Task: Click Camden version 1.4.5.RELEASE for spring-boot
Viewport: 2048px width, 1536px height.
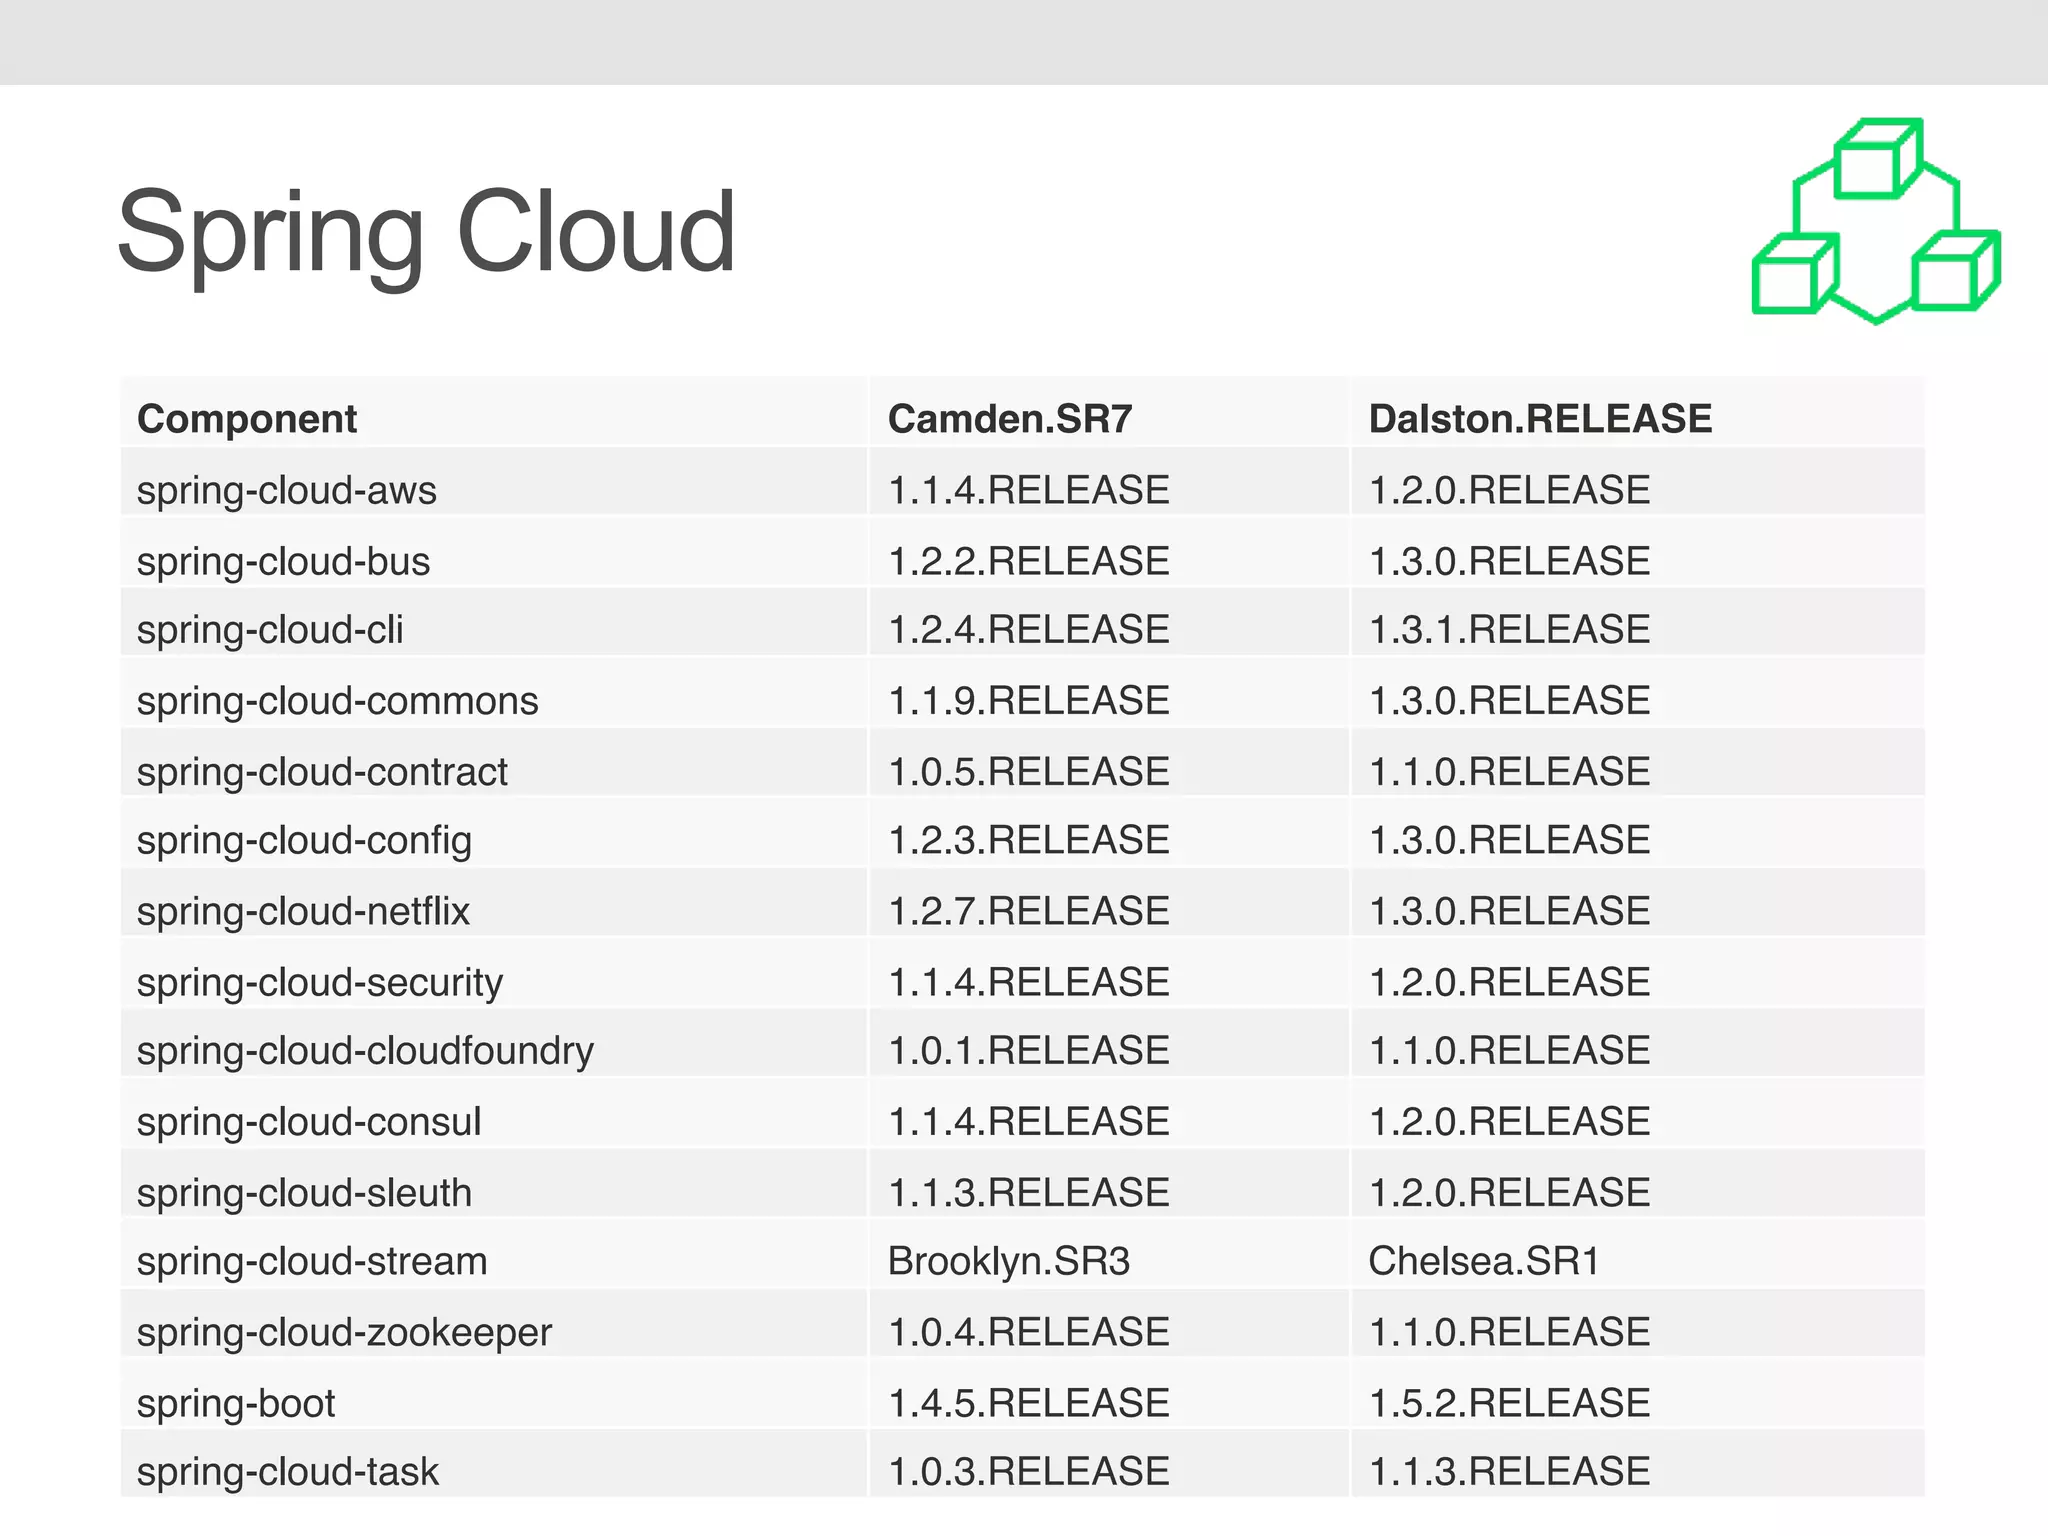Action: click(1029, 1403)
